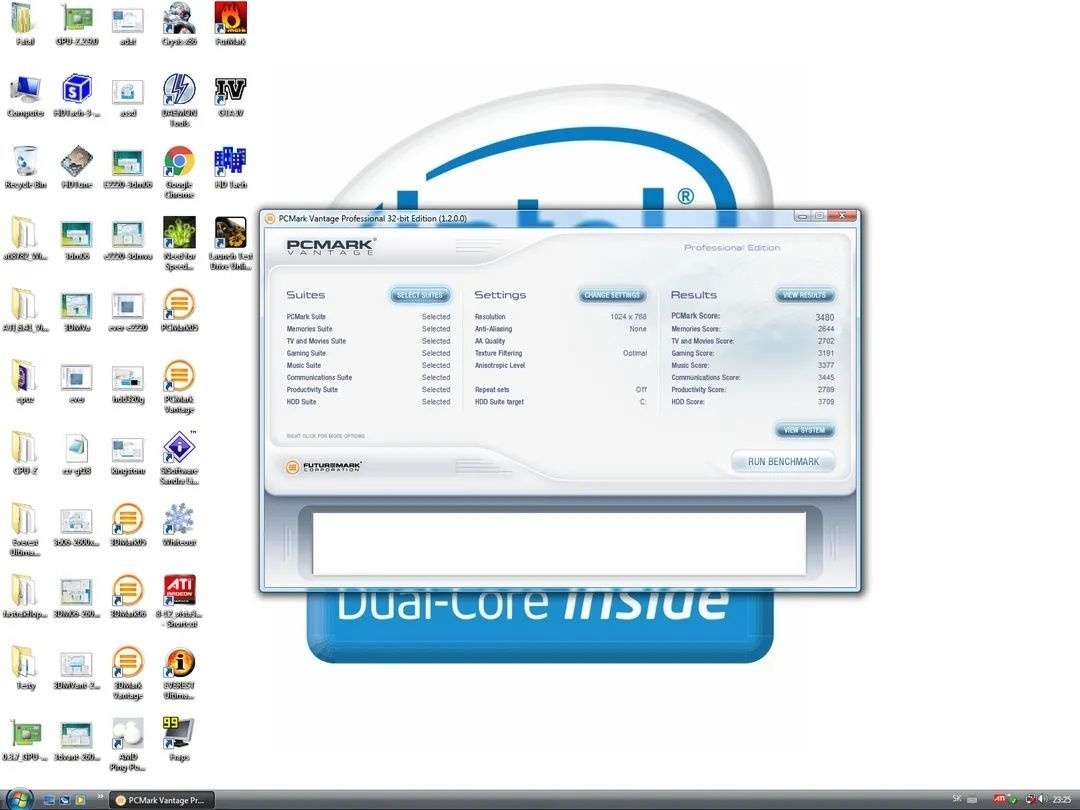
Task: Open the SiSoftware Sandra desktop shortcut
Action: 179,458
